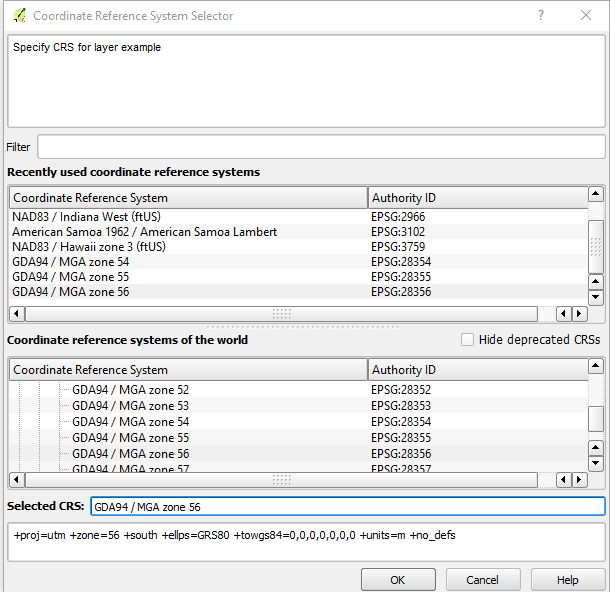This screenshot has height=592, width=610.
Task: Select NAD83 / Indiana West (ftUS) in recent list
Action: pyautogui.click(x=86, y=217)
